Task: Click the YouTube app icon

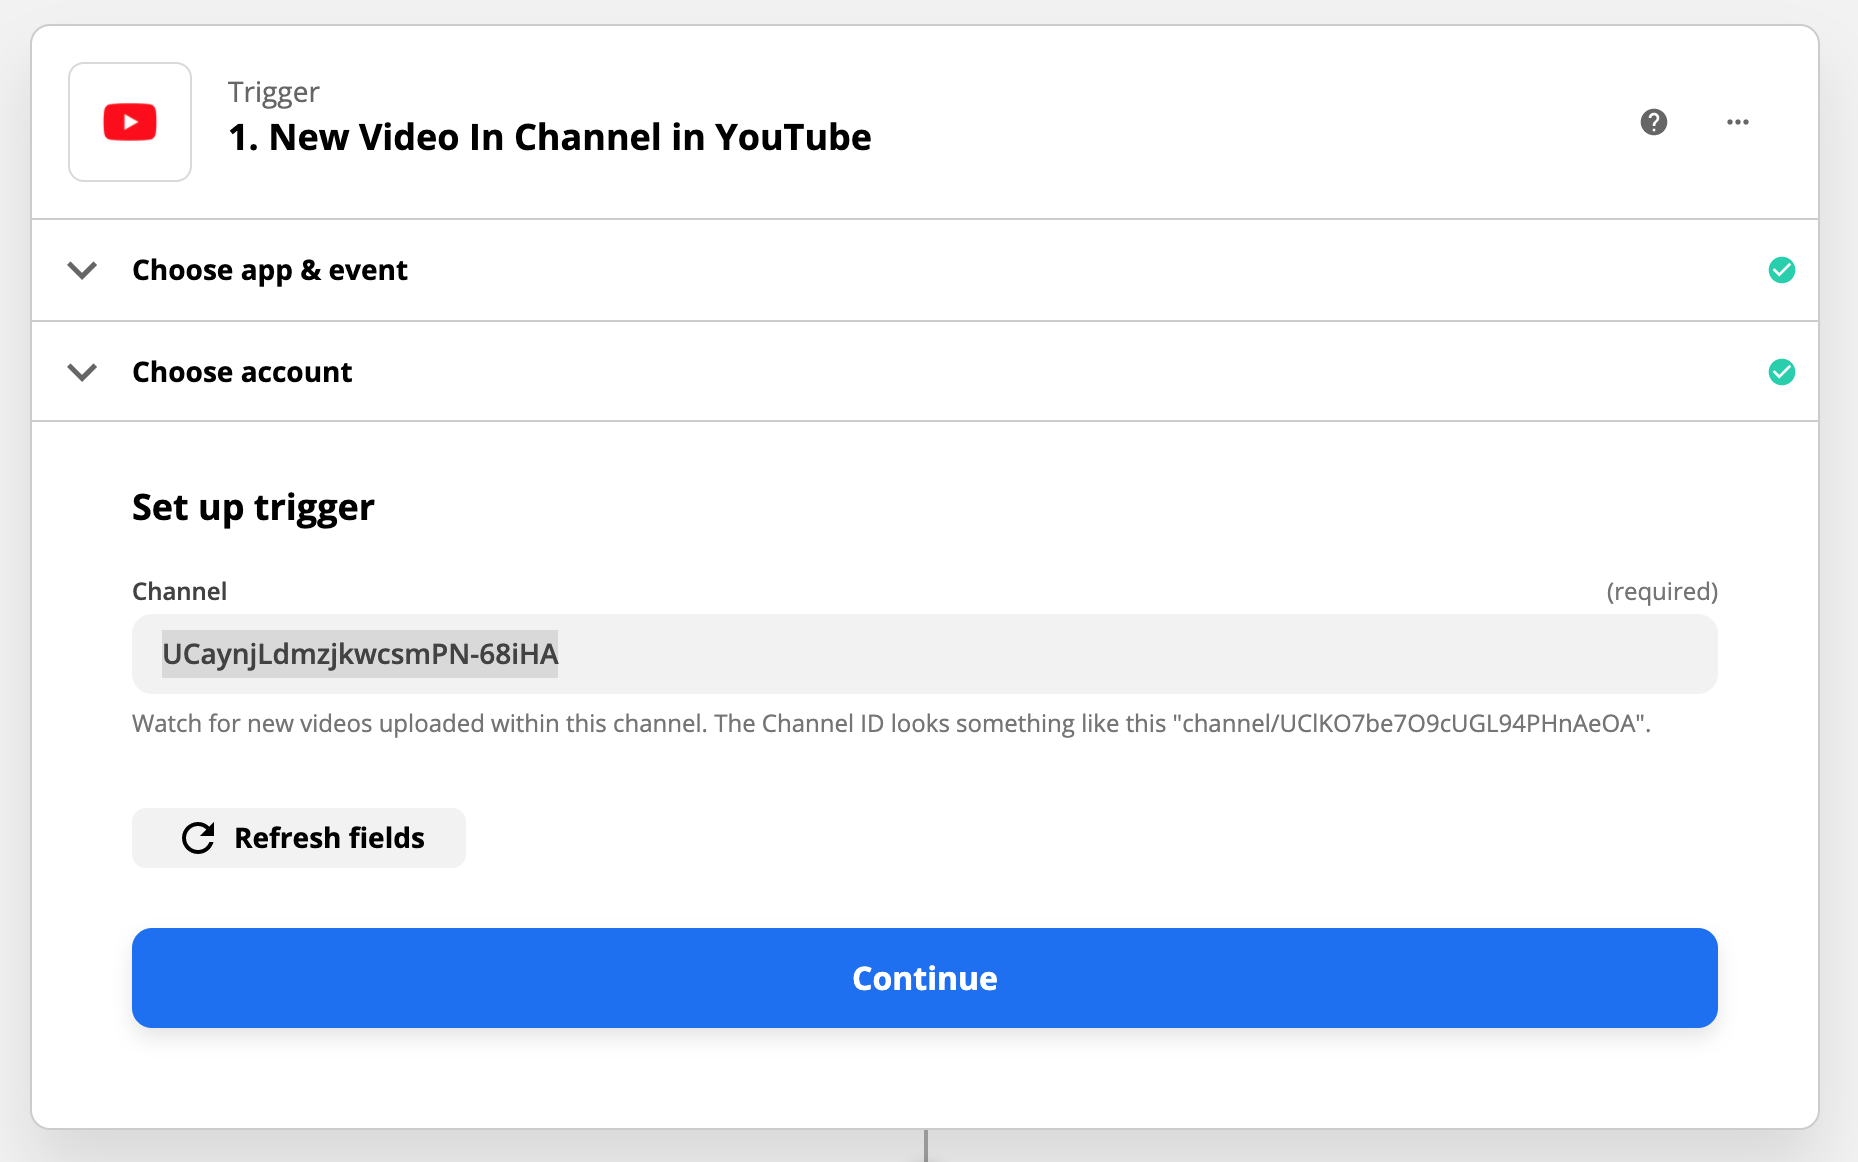Action: (x=130, y=122)
